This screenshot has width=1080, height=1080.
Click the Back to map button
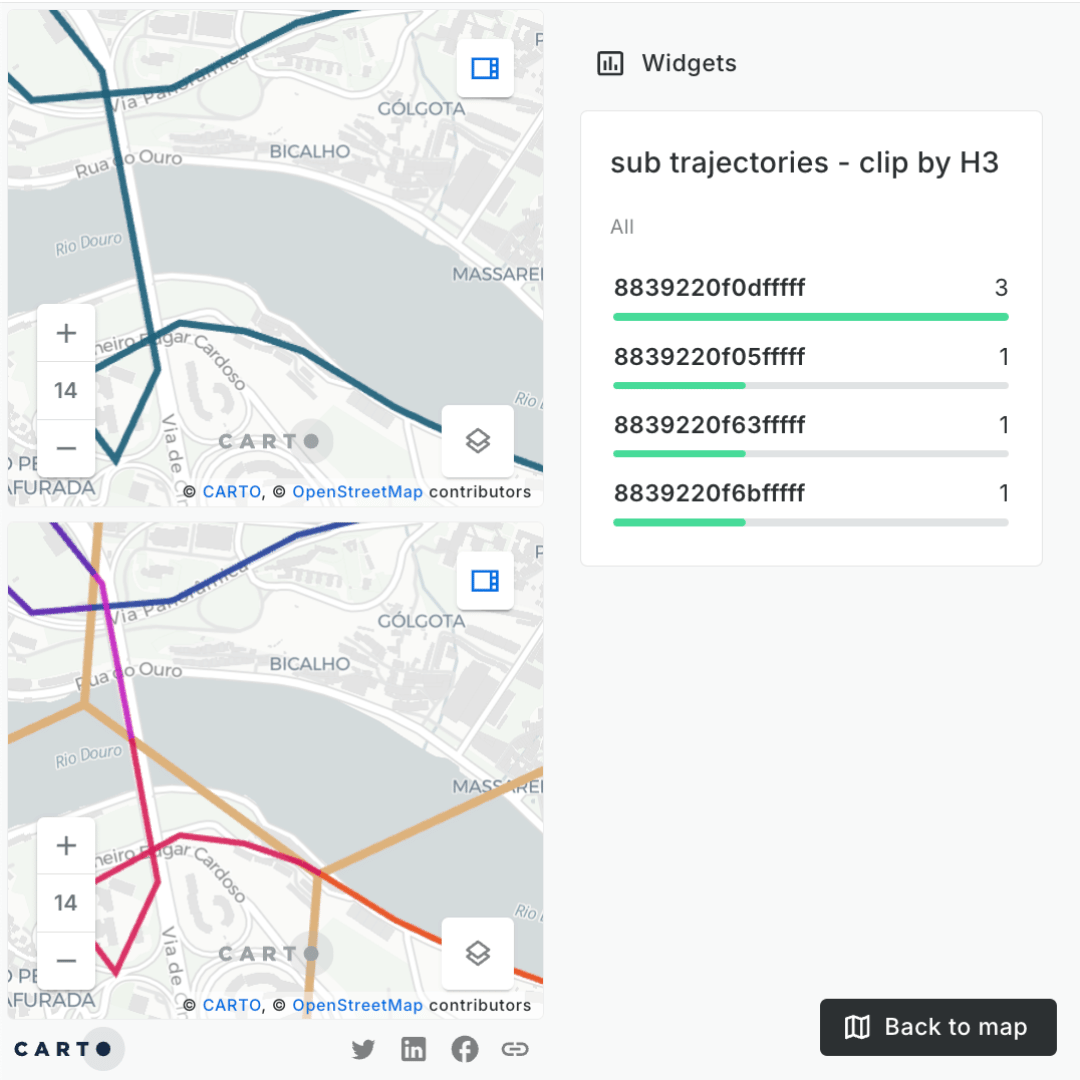pyautogui.click(x=938, y=1027)
